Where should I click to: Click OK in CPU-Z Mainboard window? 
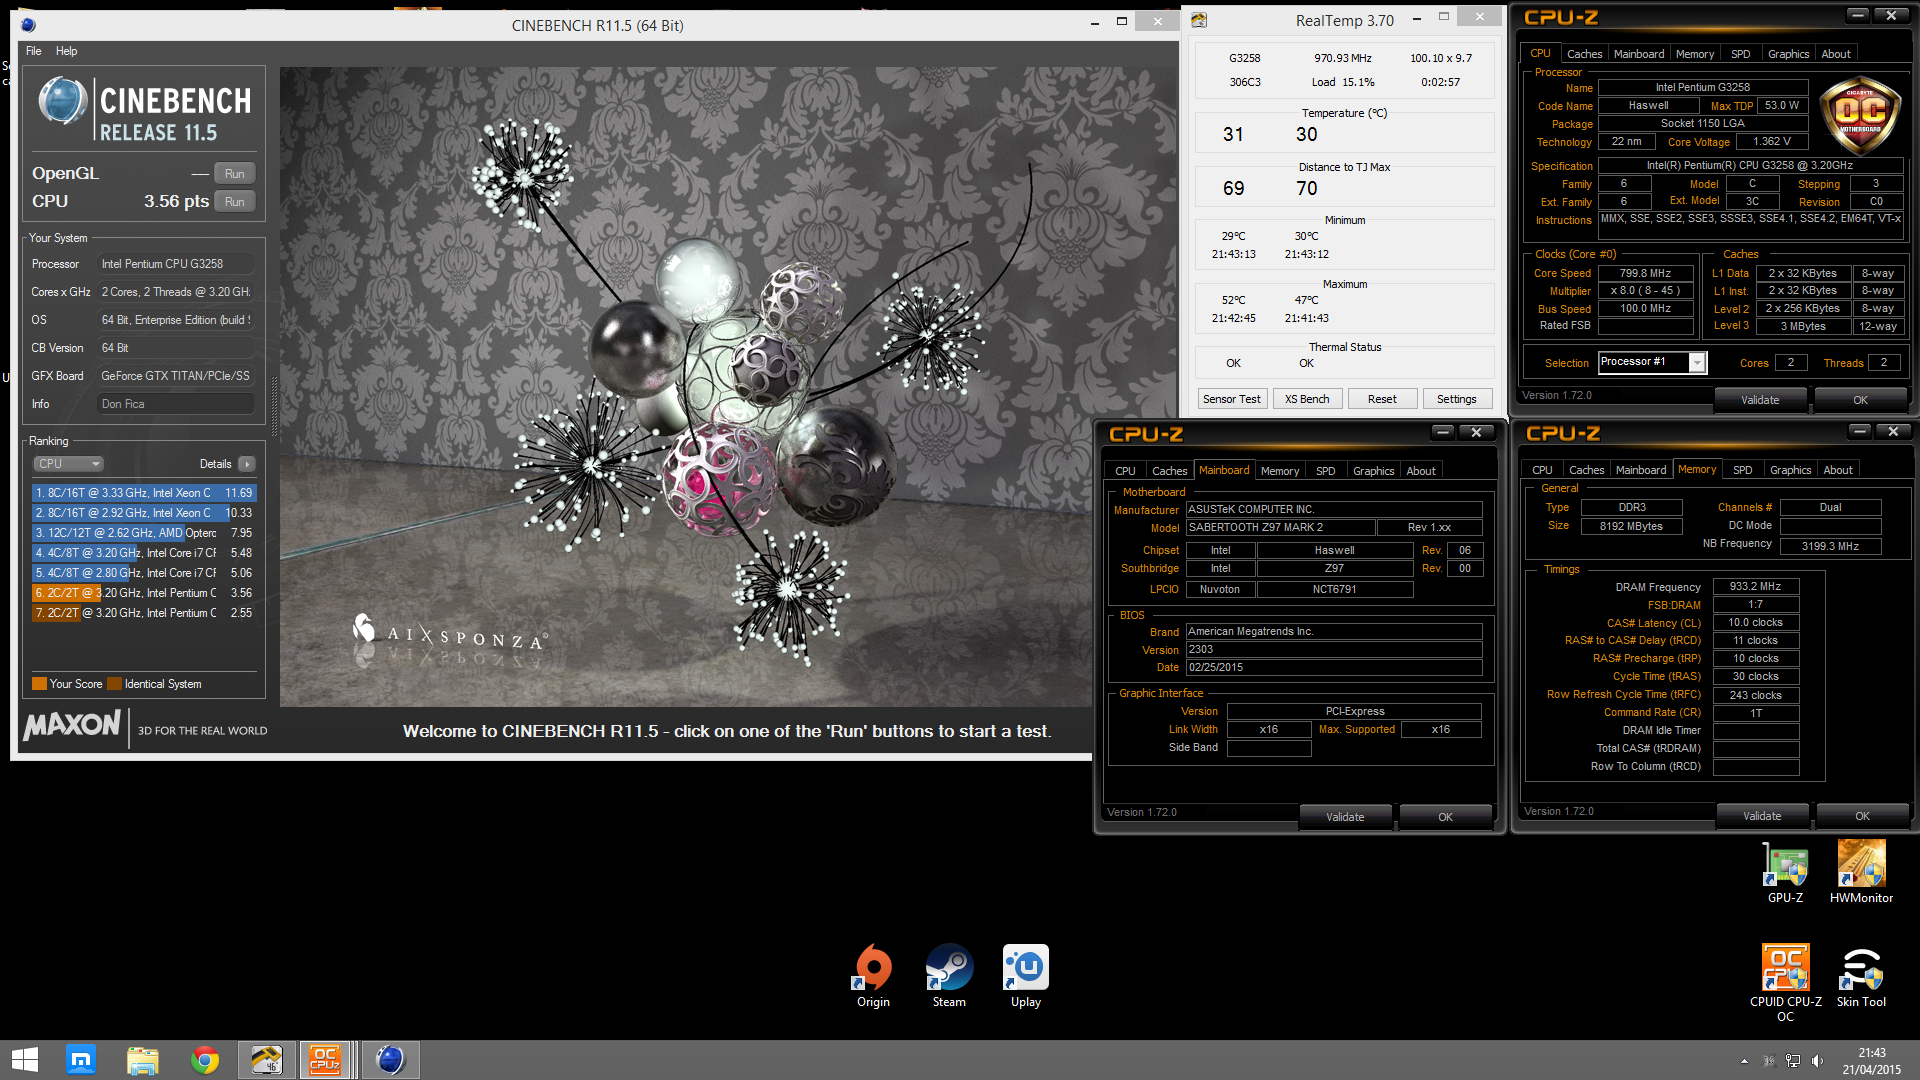coord(1445,817)
